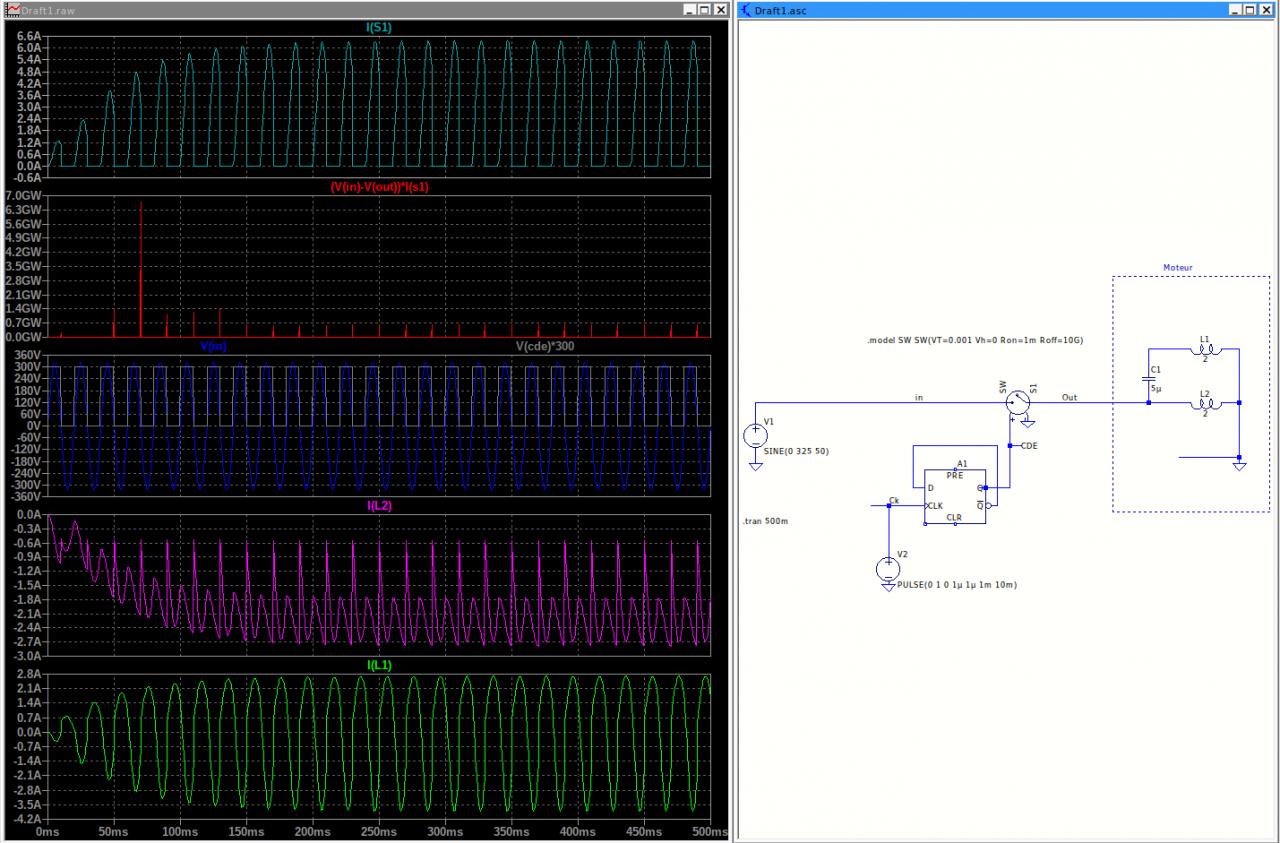Click the I(S1) trace label
Screen dimensions: 1280x843
(379, 28)
